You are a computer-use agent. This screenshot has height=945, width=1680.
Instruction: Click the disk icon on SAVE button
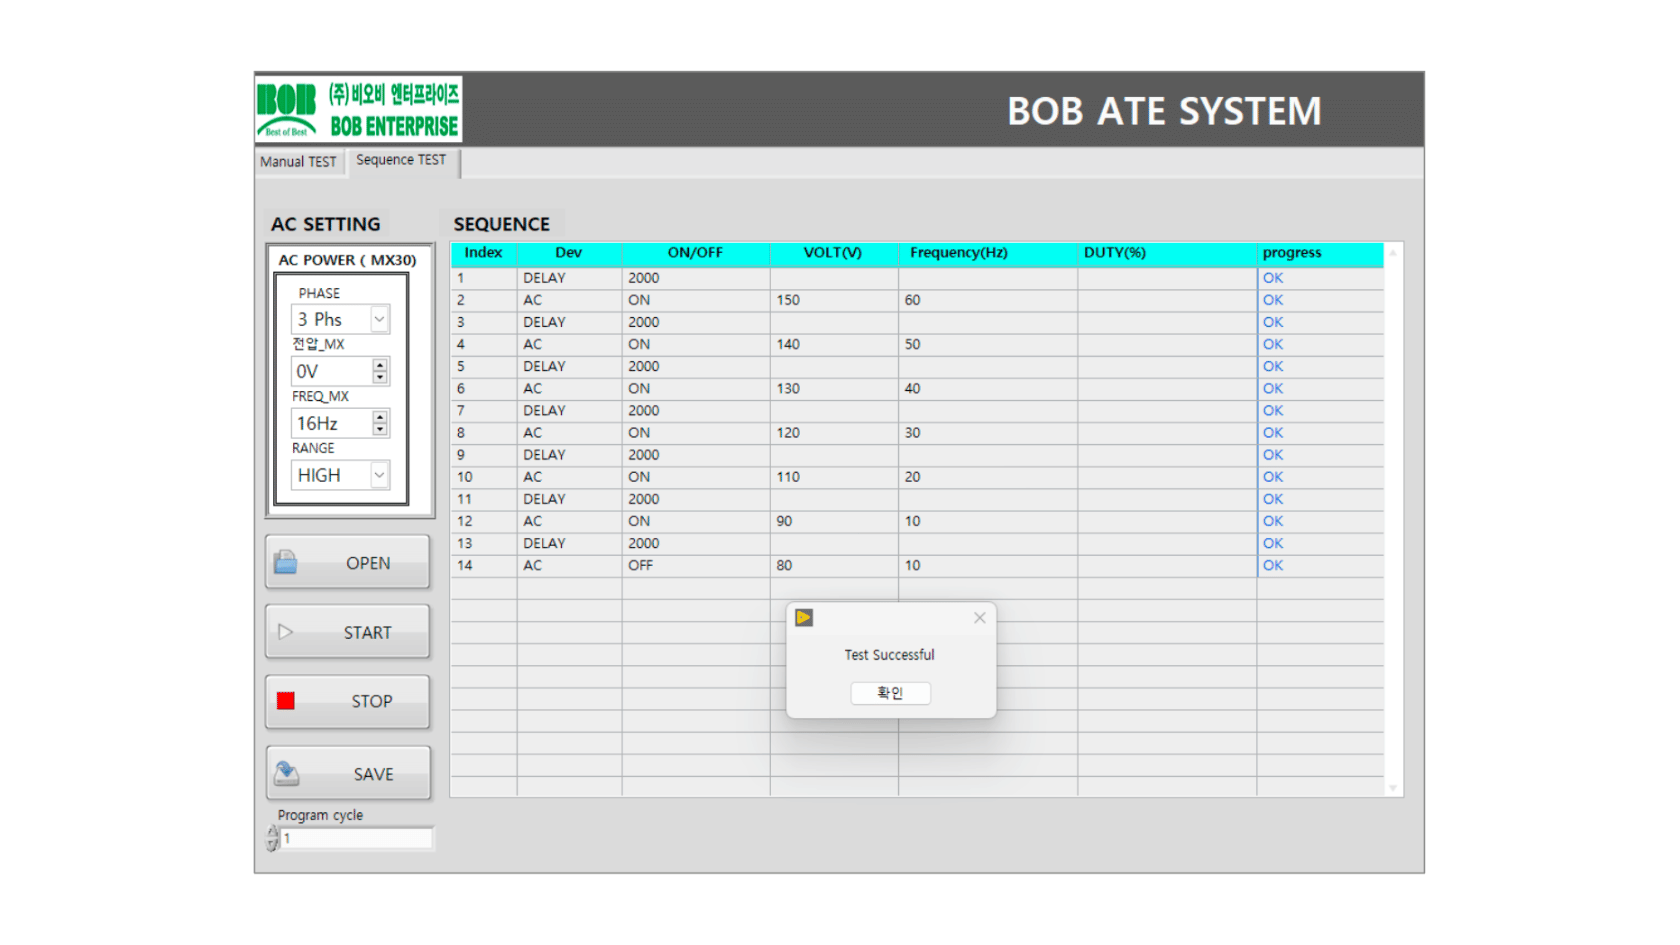click(287, 773)
